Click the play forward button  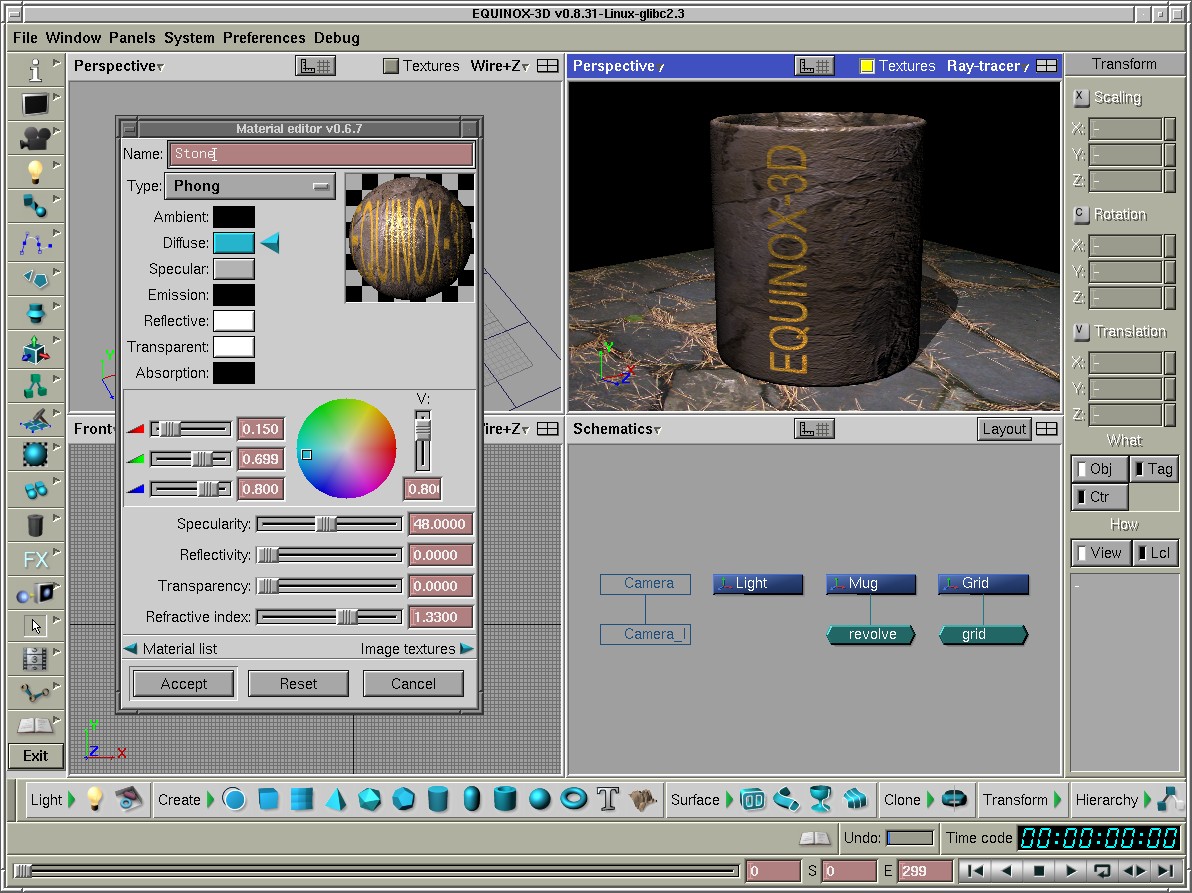tap(1070, 871)
